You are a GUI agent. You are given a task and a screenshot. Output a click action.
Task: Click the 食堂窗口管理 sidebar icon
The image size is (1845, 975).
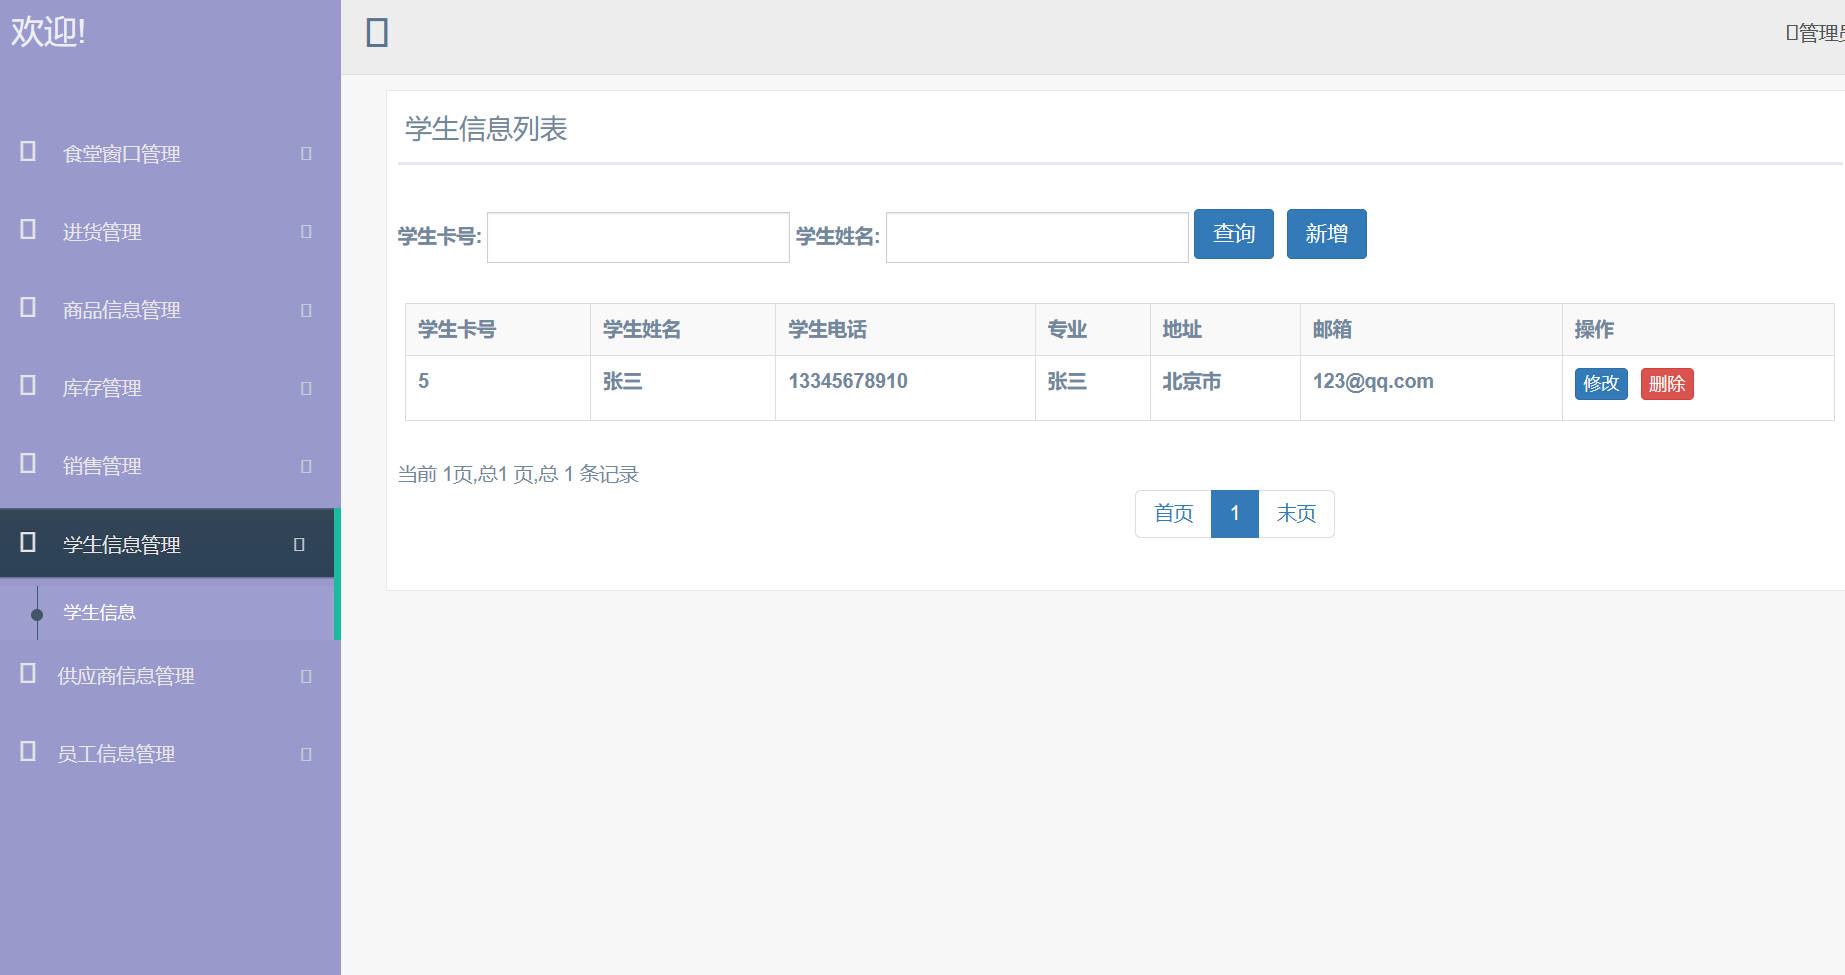point(26,152)
